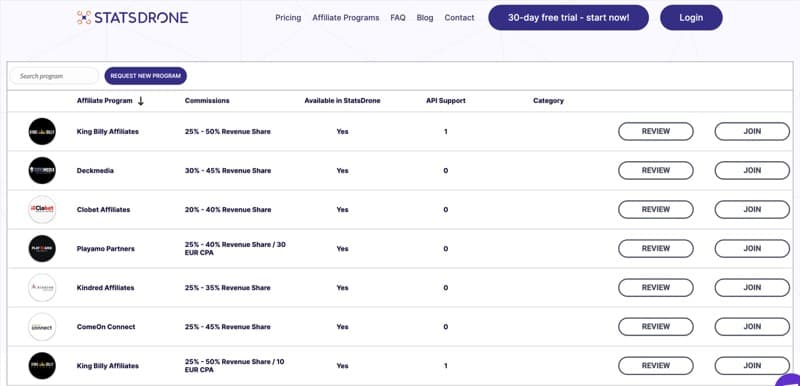
Task: Sort by Affiliate Program arrow
Action: click(141, 101)
